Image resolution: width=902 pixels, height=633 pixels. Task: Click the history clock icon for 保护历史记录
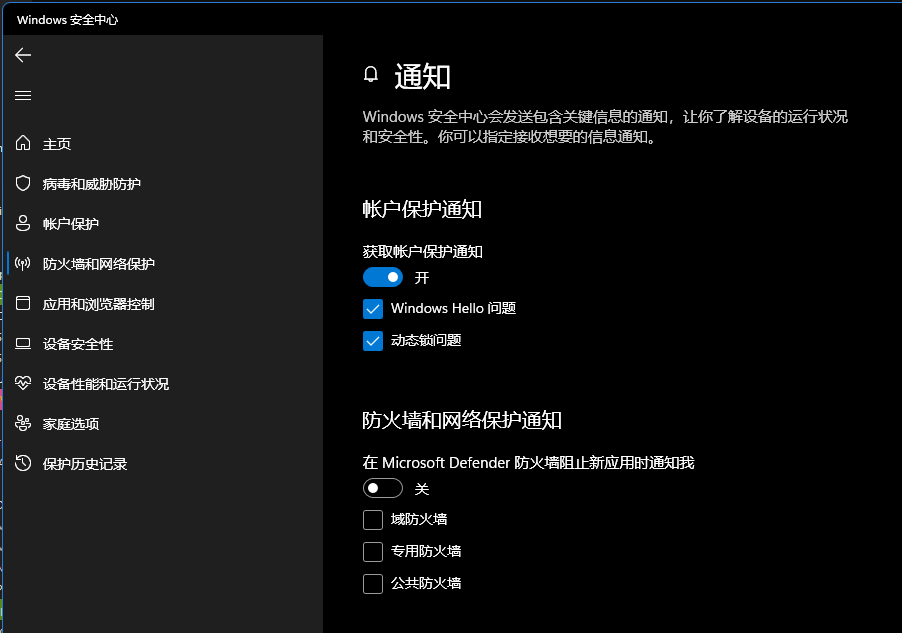(x=23, y=463)
